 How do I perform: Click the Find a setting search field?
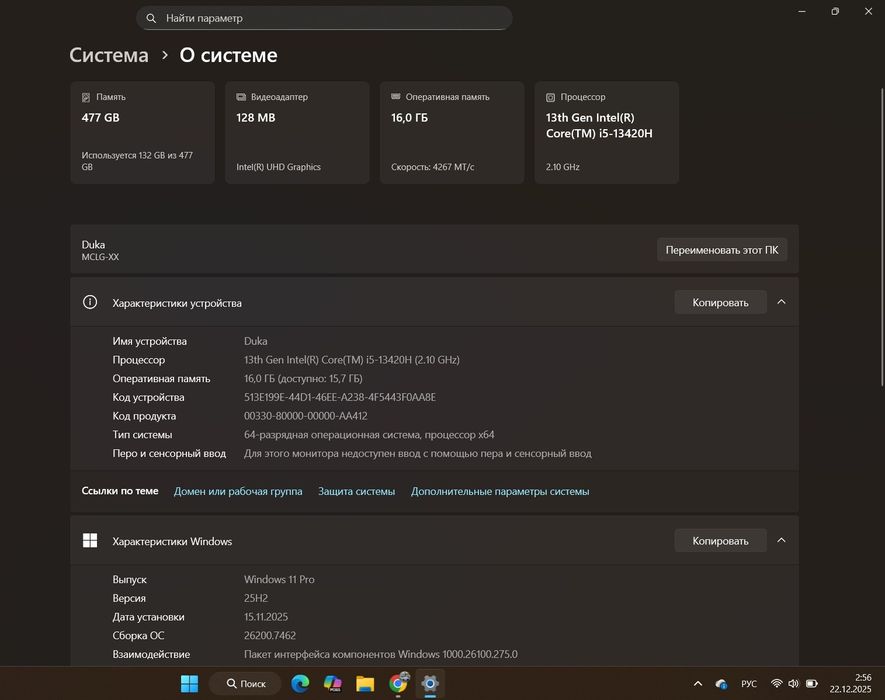click(x=330, y=18)
